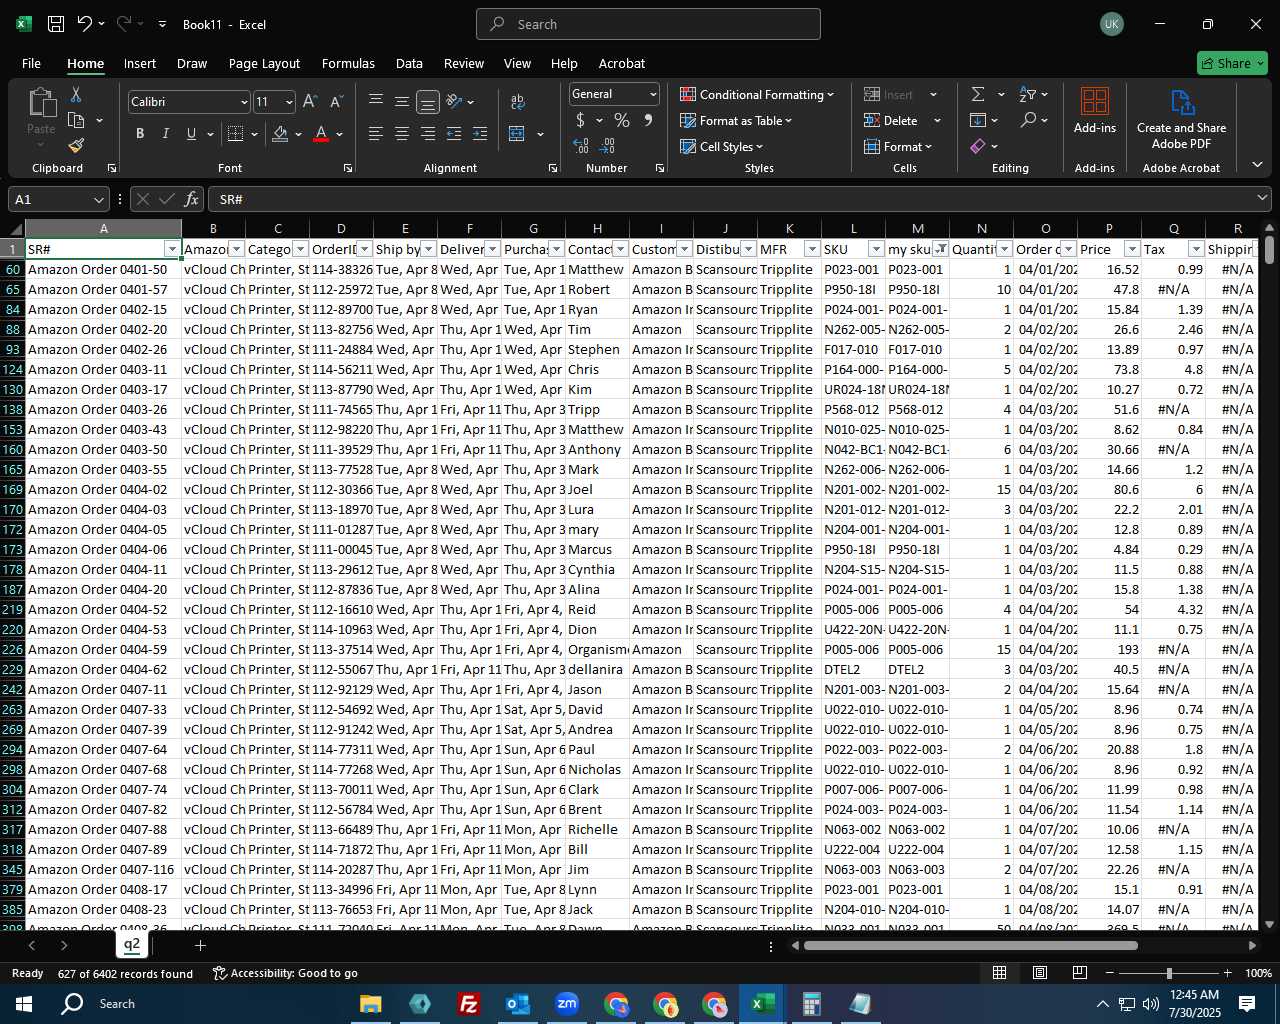The image size is (1280, 1024).
Task: Toggle italic formatting
Action: (x=165, y=134)
